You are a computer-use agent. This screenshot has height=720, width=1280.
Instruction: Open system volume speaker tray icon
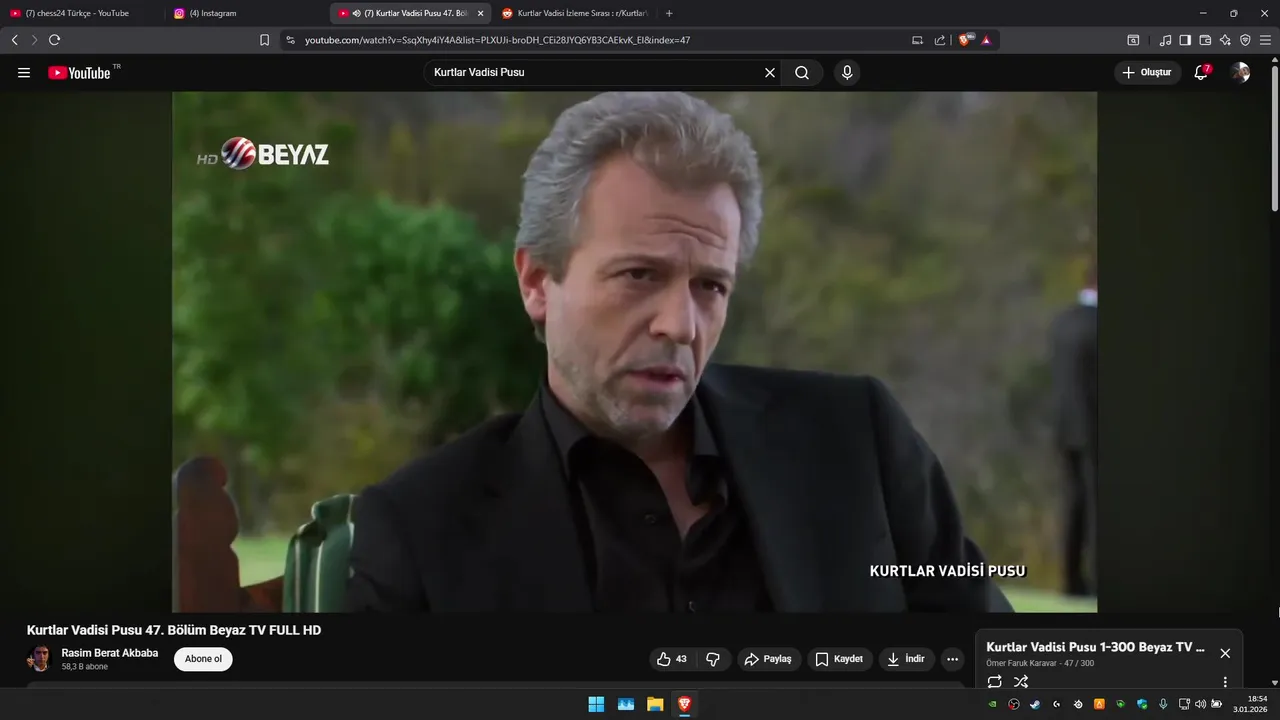[x=1200, y=704]
